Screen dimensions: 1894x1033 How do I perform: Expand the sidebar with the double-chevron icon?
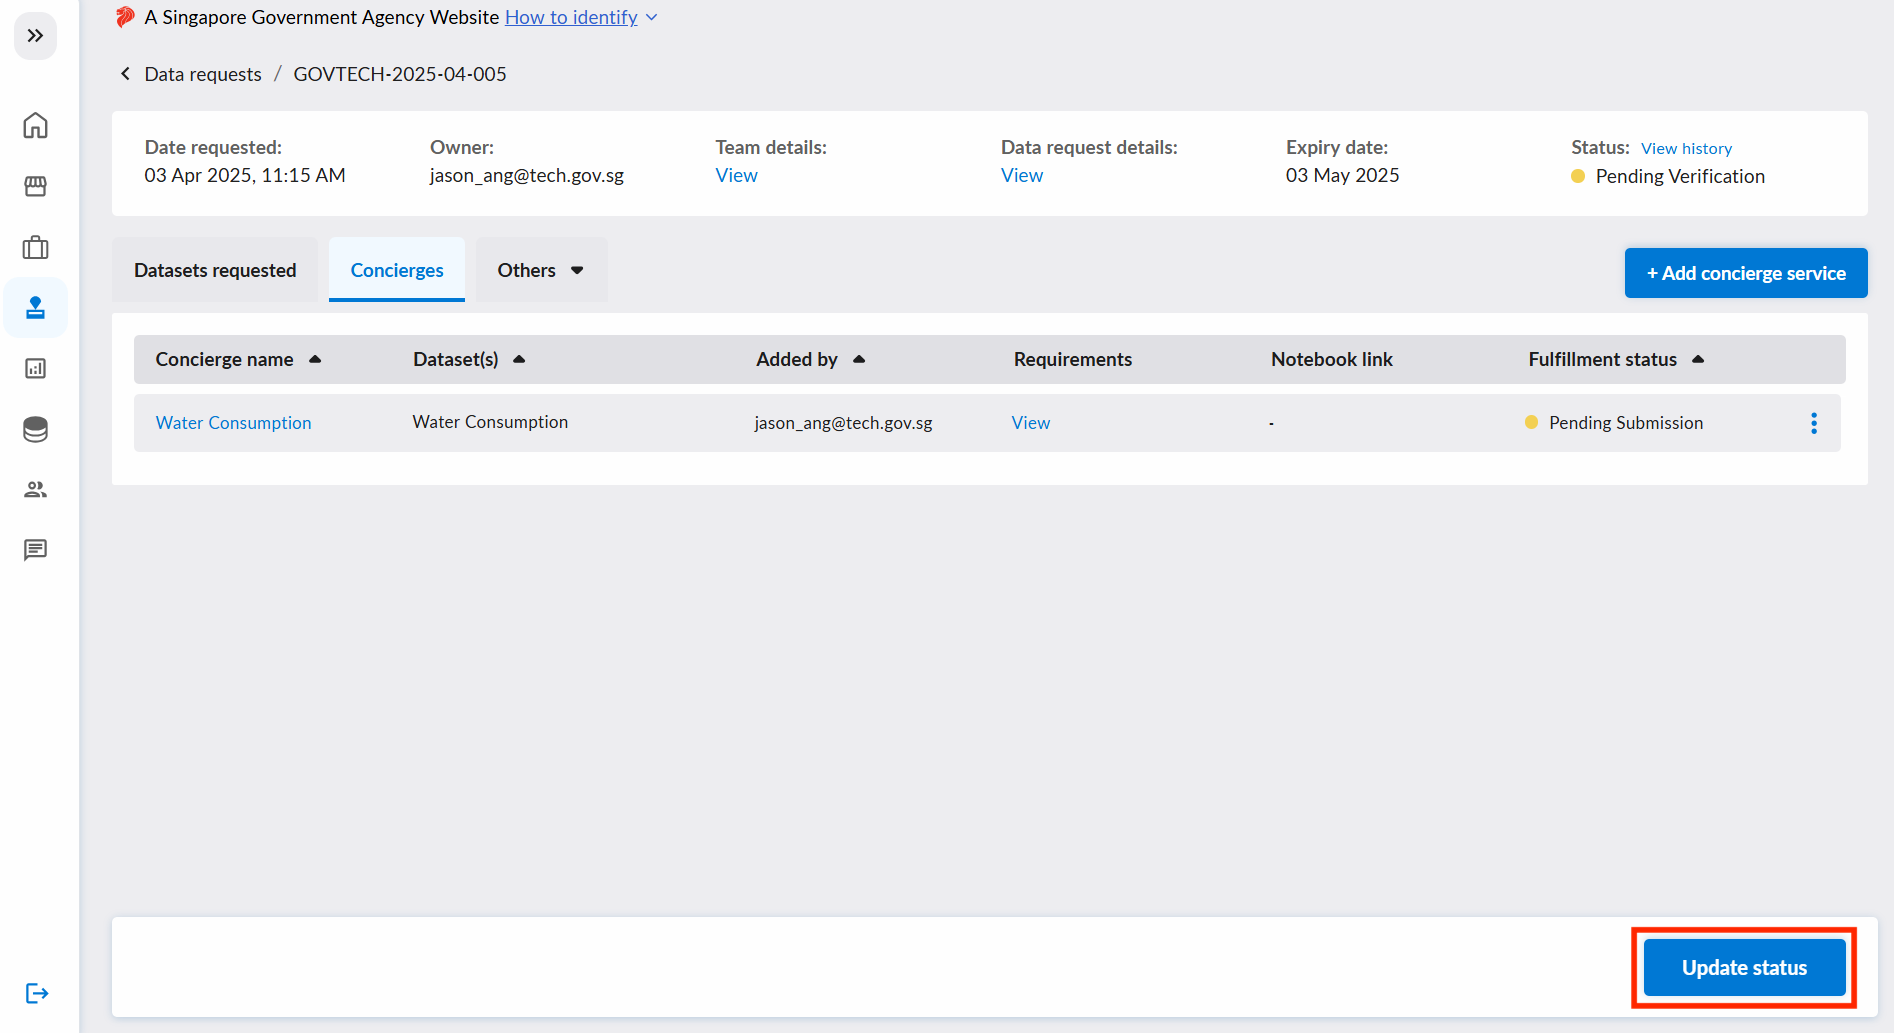point(35,36)
